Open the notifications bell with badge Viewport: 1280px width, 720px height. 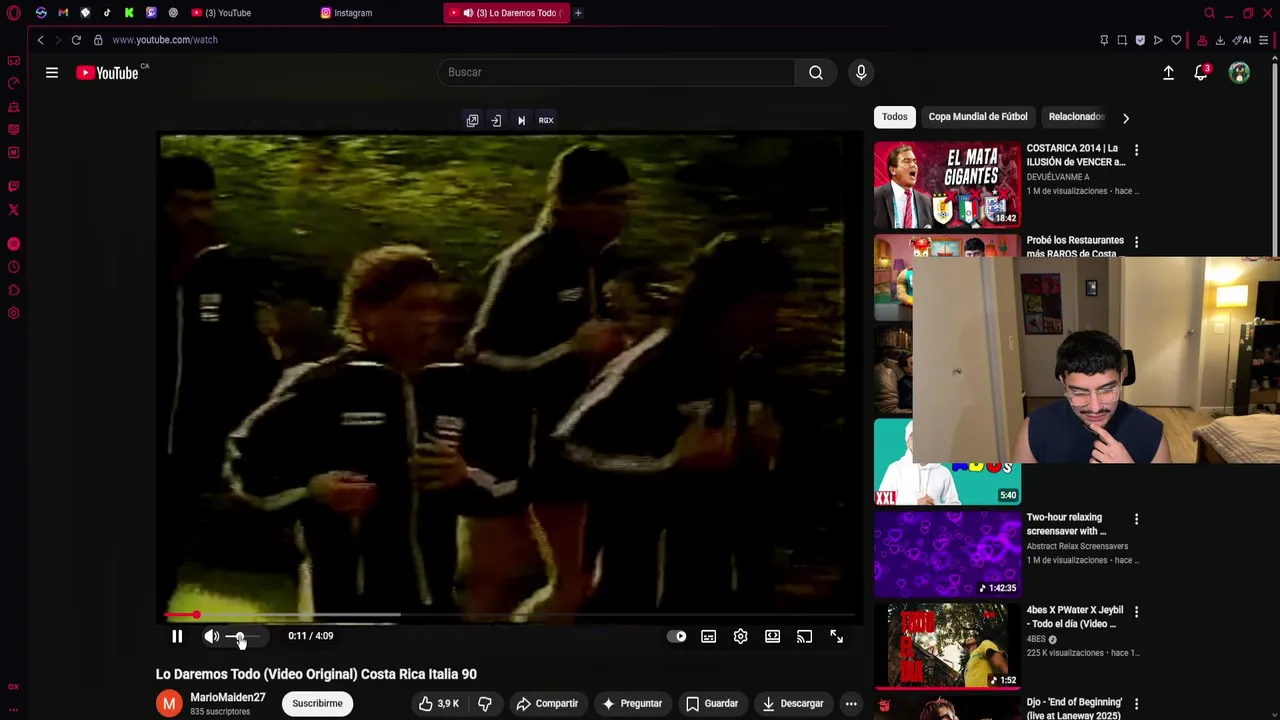(x=1202, y=72)
